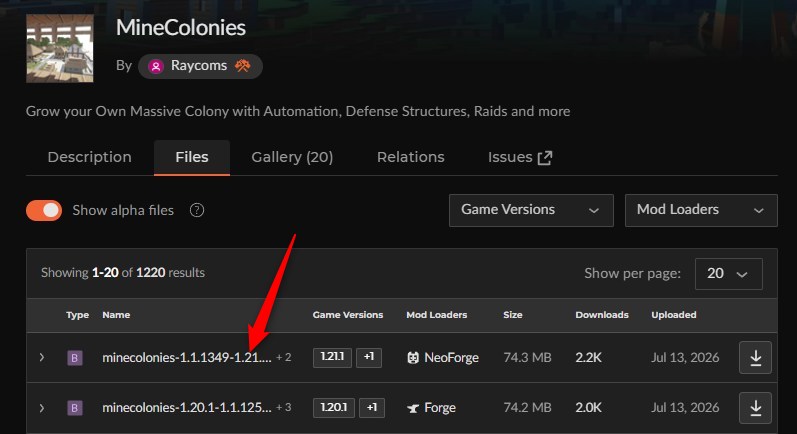Click the Size column header
Viewport: 797px width, 434px height.
[x=513, y=315]
